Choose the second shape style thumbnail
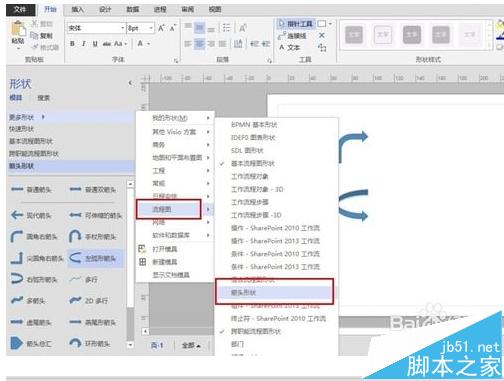Screen dimensions: 504x381 383,35
